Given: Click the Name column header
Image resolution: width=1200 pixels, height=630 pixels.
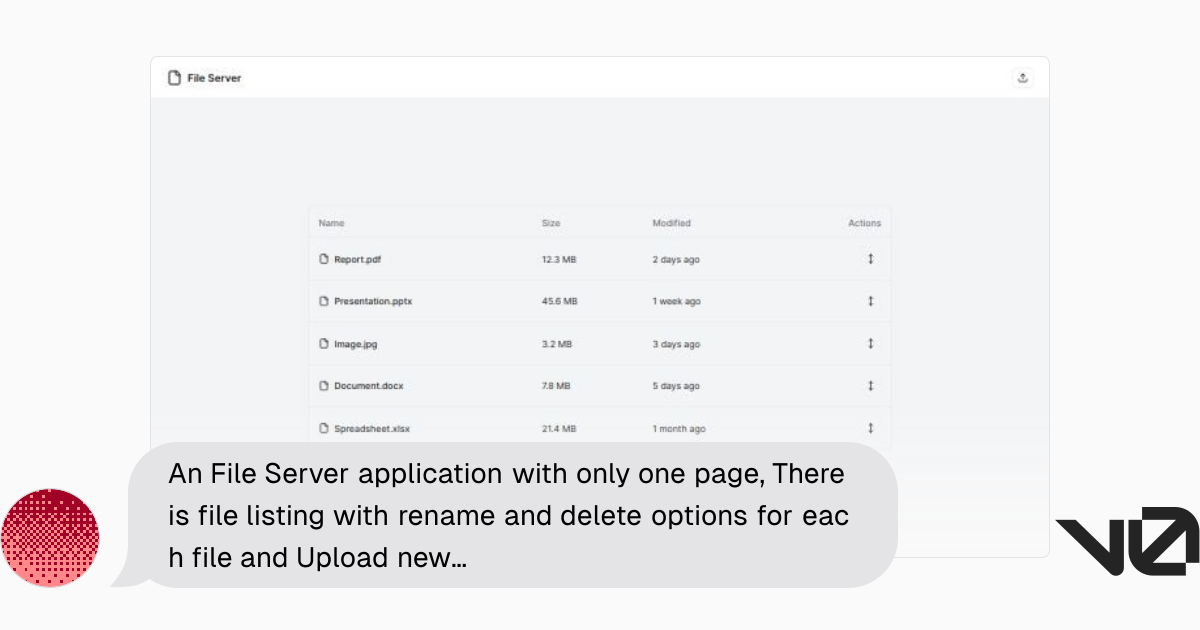Looking at the screenshot, I should click(331, 223).
